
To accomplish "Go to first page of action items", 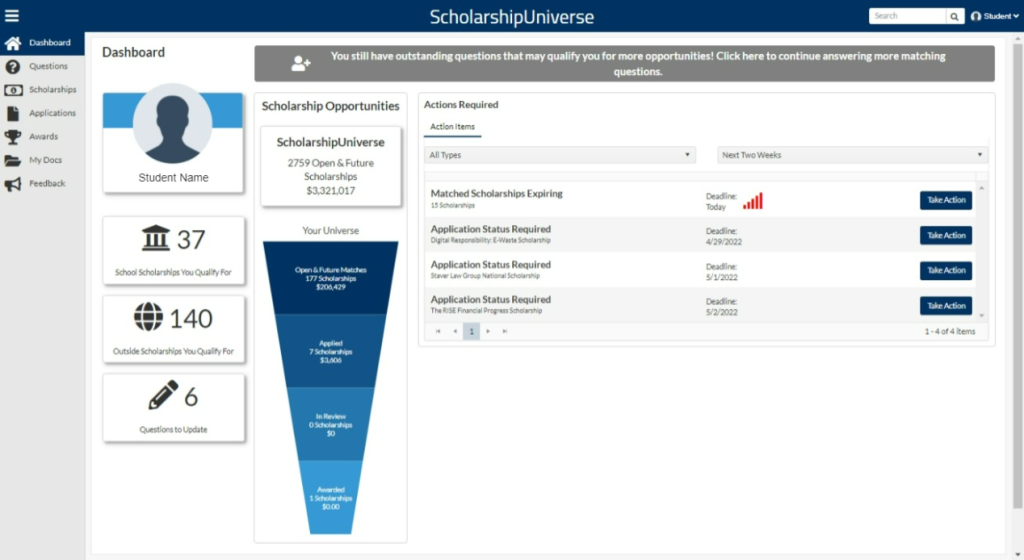I will click(x=438, y=332).
